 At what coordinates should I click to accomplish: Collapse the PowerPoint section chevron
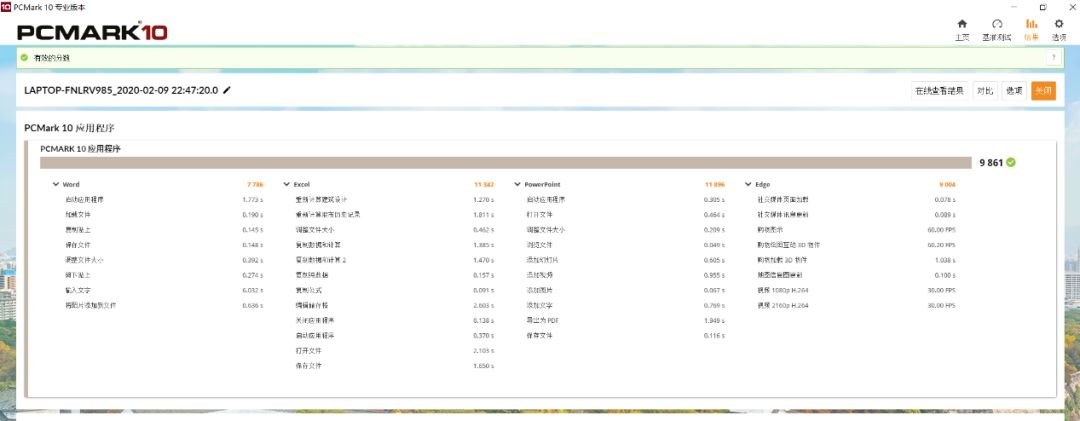(517, 185)
